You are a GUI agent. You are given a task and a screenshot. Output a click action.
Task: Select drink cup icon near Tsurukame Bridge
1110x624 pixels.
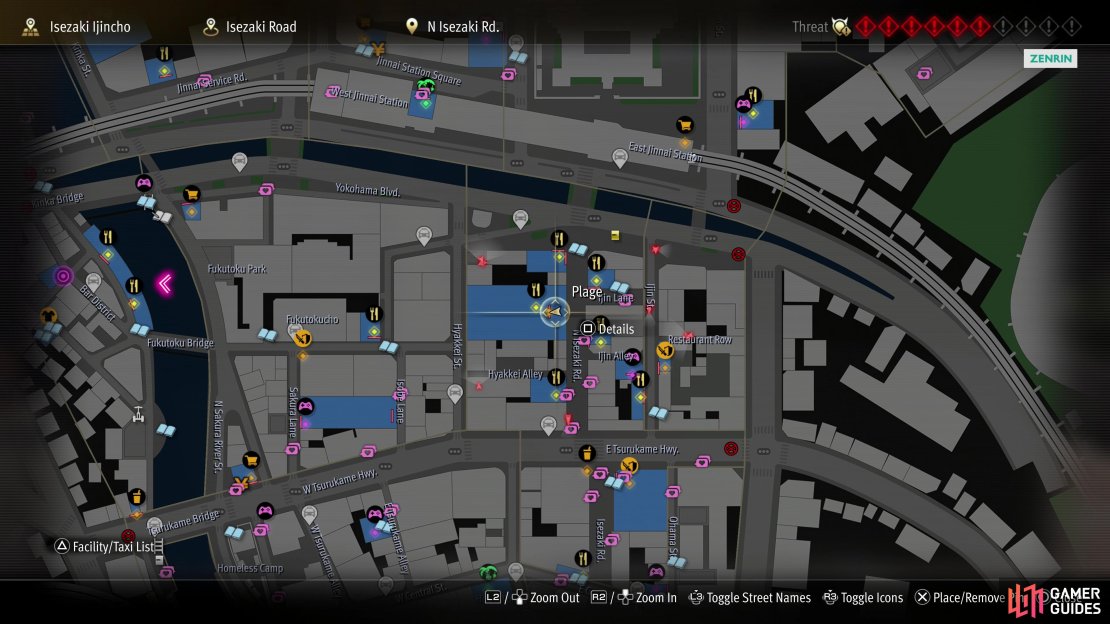pyautogui.click(x=137, y=497)
